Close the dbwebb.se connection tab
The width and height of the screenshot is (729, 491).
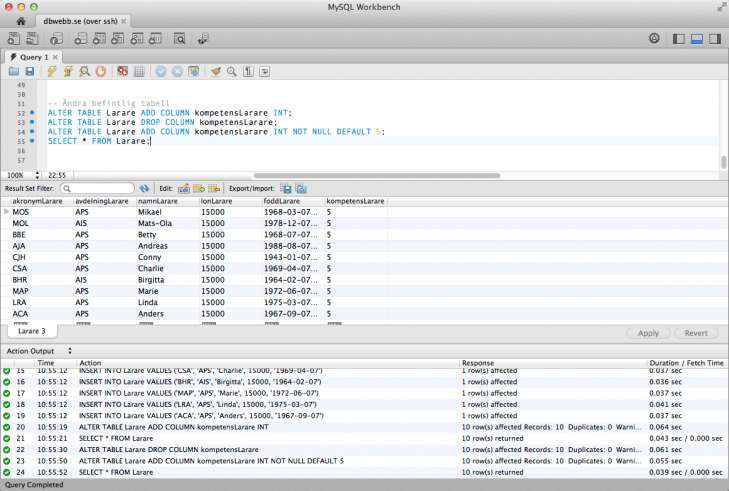(x=124, y=21)
